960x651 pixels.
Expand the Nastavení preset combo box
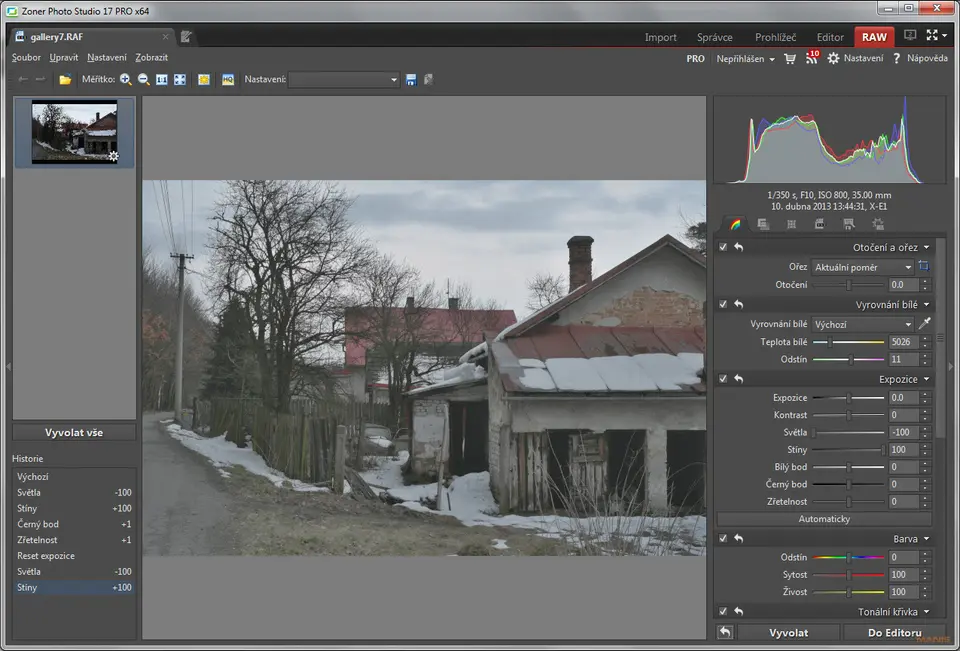tap(344, 79)
